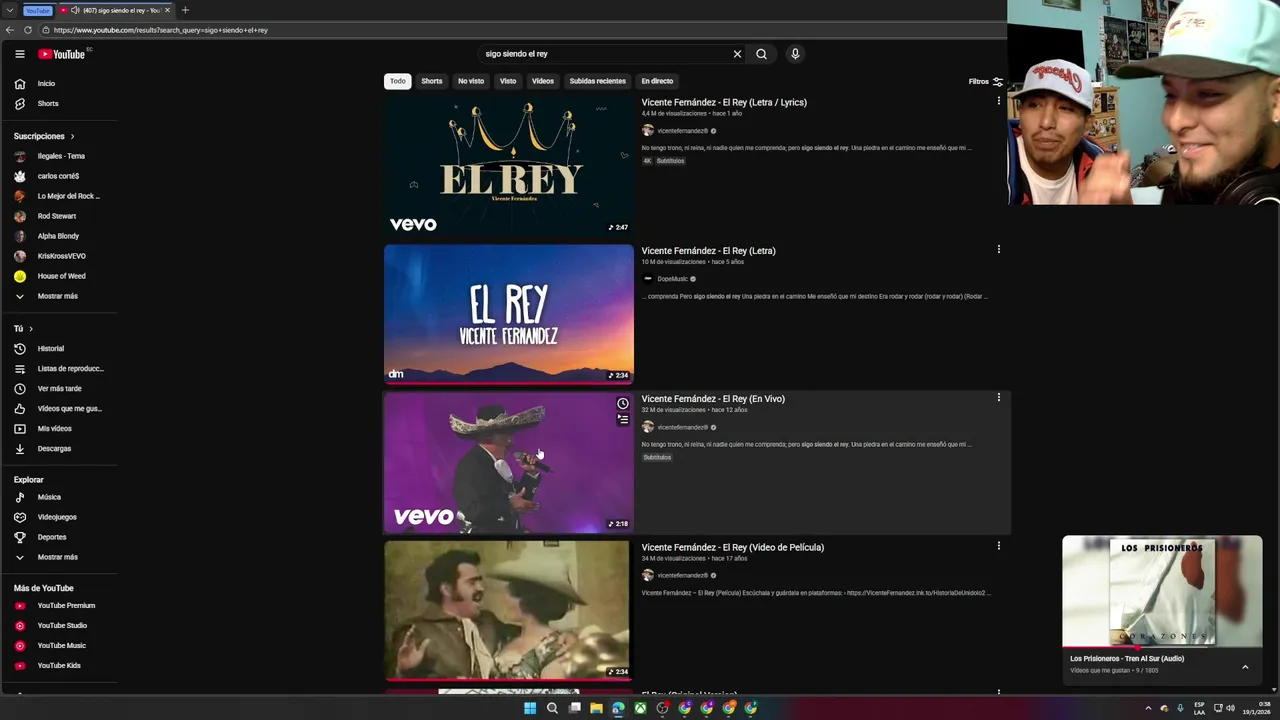The width and height of the screenshot is (1280, 720).
Task: Expand the Suscripciones section chevron
Action: pos(72,136)
